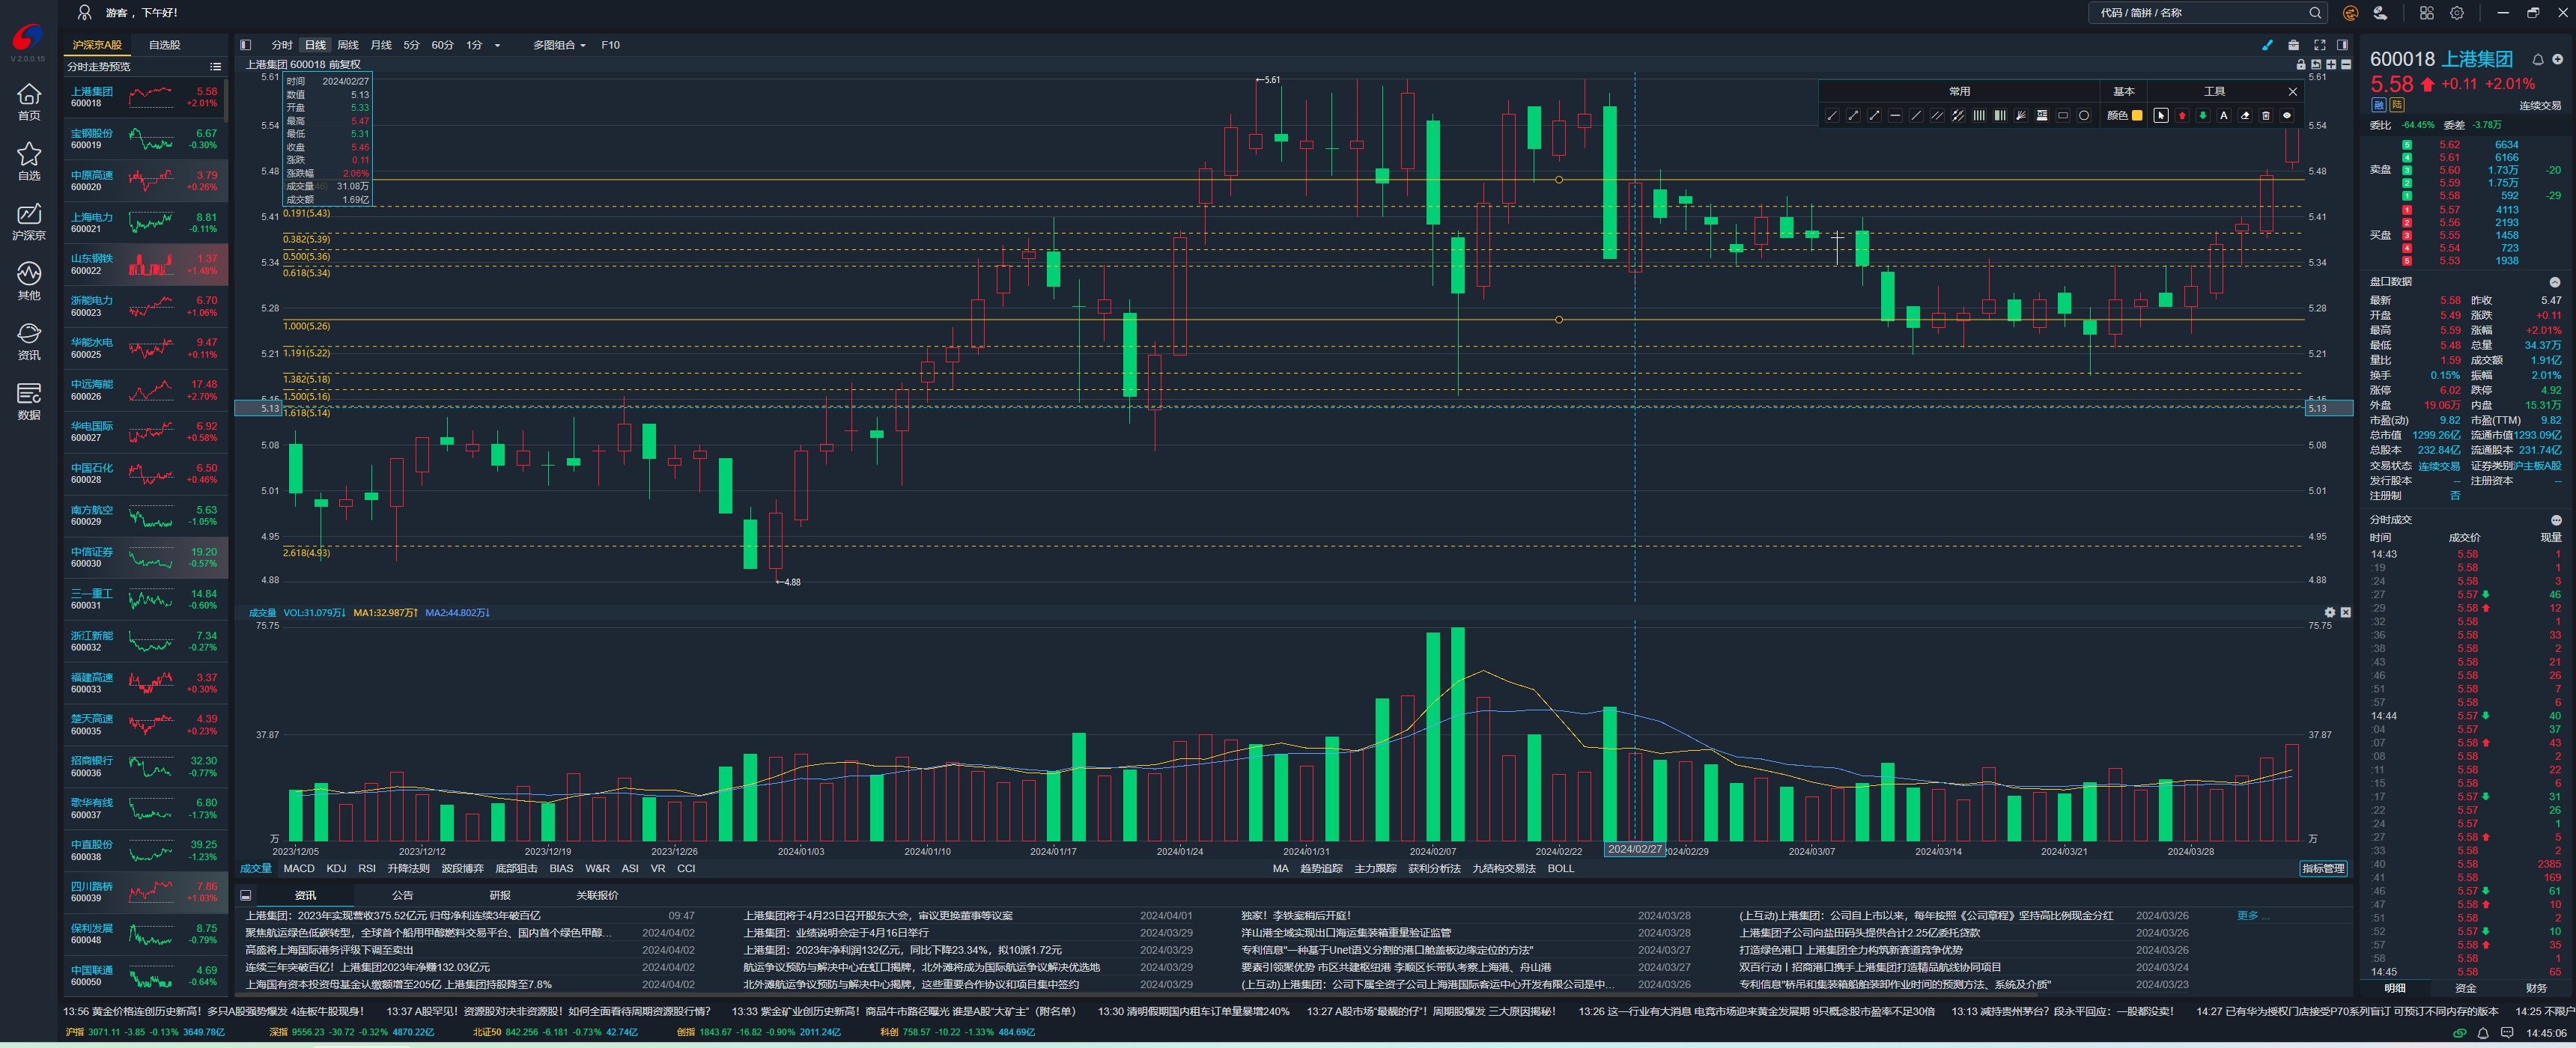2576x1048 pixels.
Task: Select the parallel lines drawing tool
Action: (x=1937, y=115)
